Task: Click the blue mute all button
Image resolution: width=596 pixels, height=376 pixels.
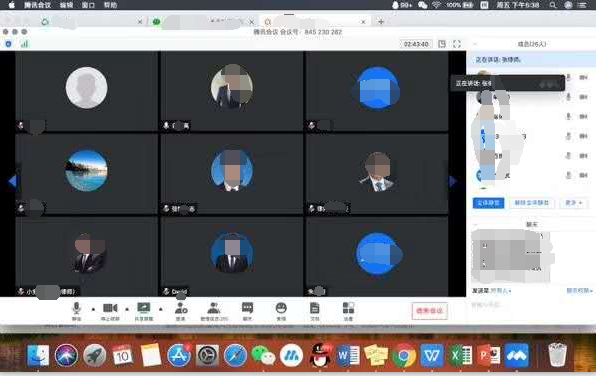Action: [x=488, y=203]
